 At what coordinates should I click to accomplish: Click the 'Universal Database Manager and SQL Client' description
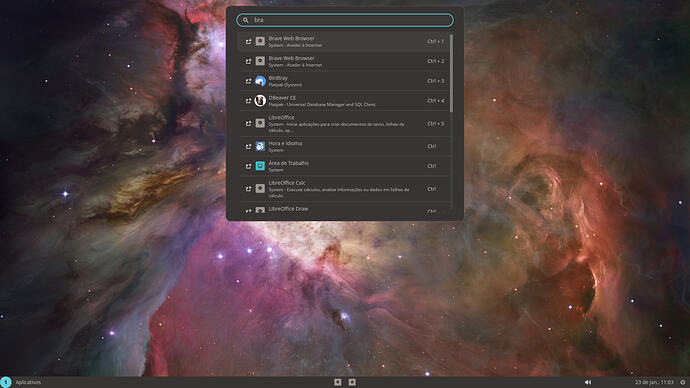[331, 105]
